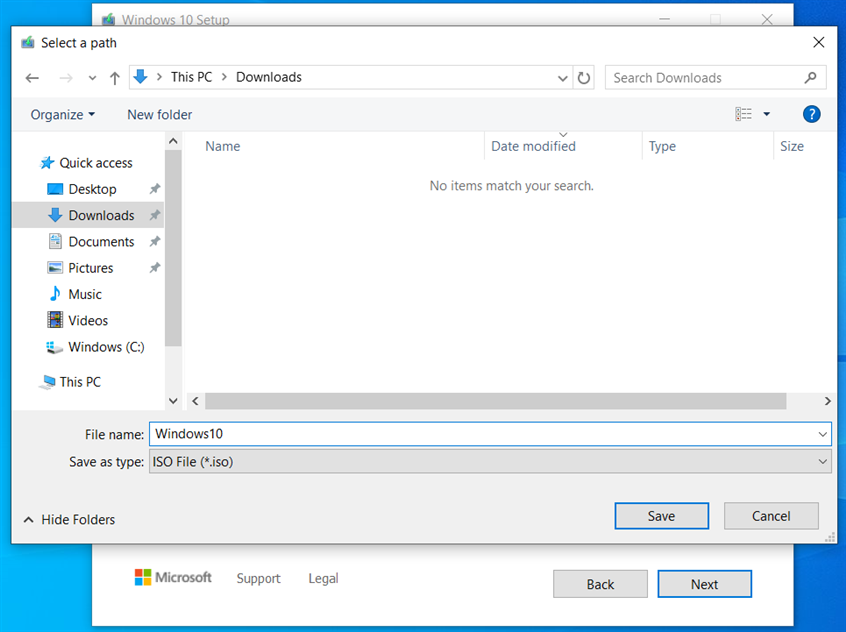Click the Microsoft logo in Setup window
The height and width of the screenshot is (632, 846).
click(173, 577)
